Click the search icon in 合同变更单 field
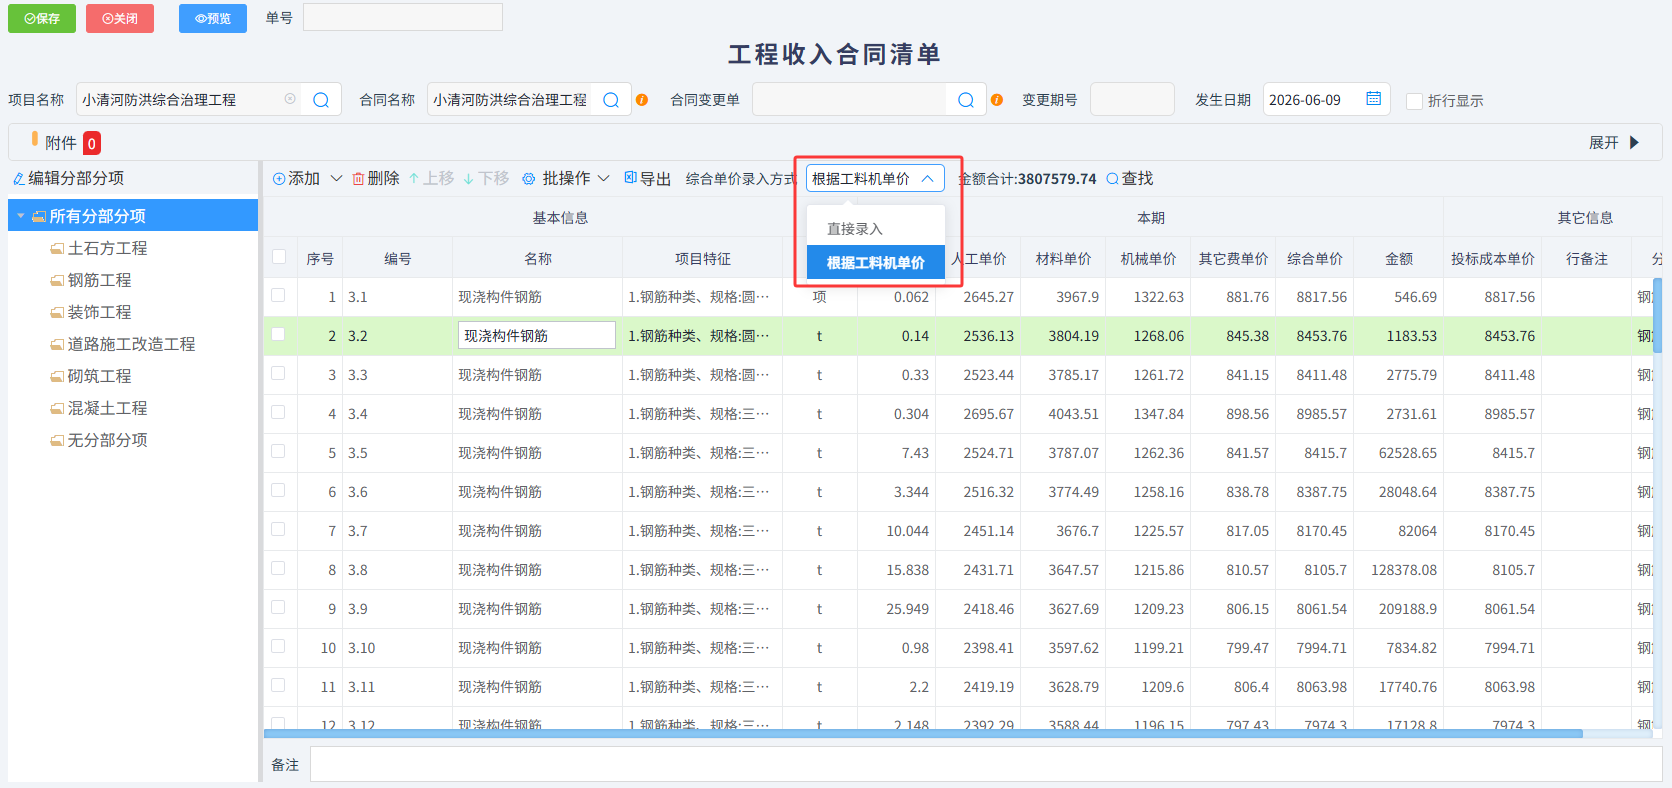The width and height of the screenshot is (1672, 788). coord(966,100)
